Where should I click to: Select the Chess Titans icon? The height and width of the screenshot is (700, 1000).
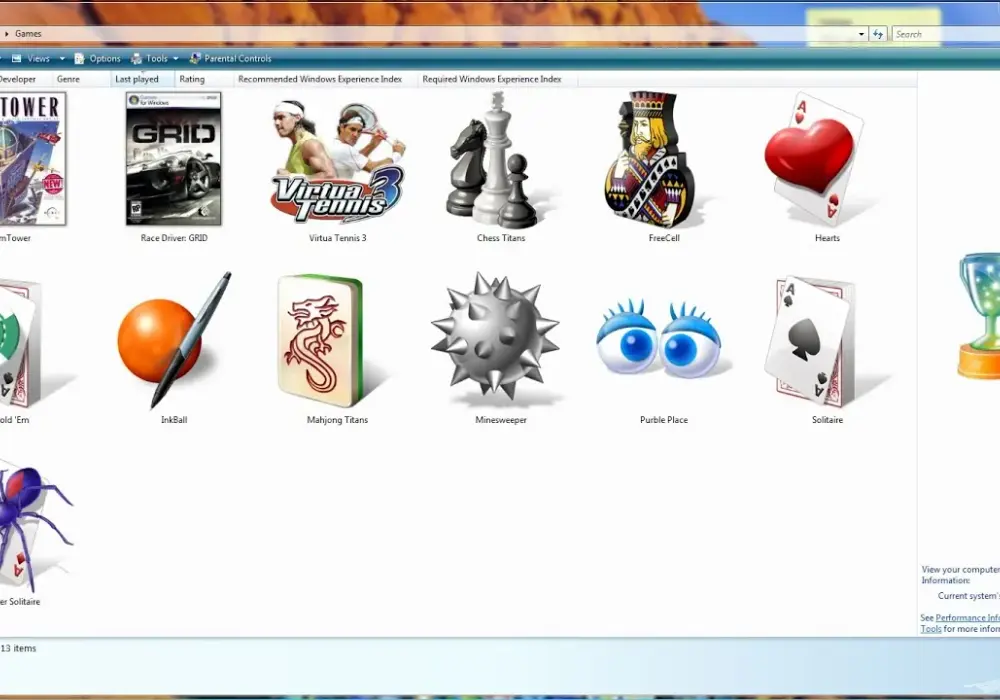click(x=499, y=160)
